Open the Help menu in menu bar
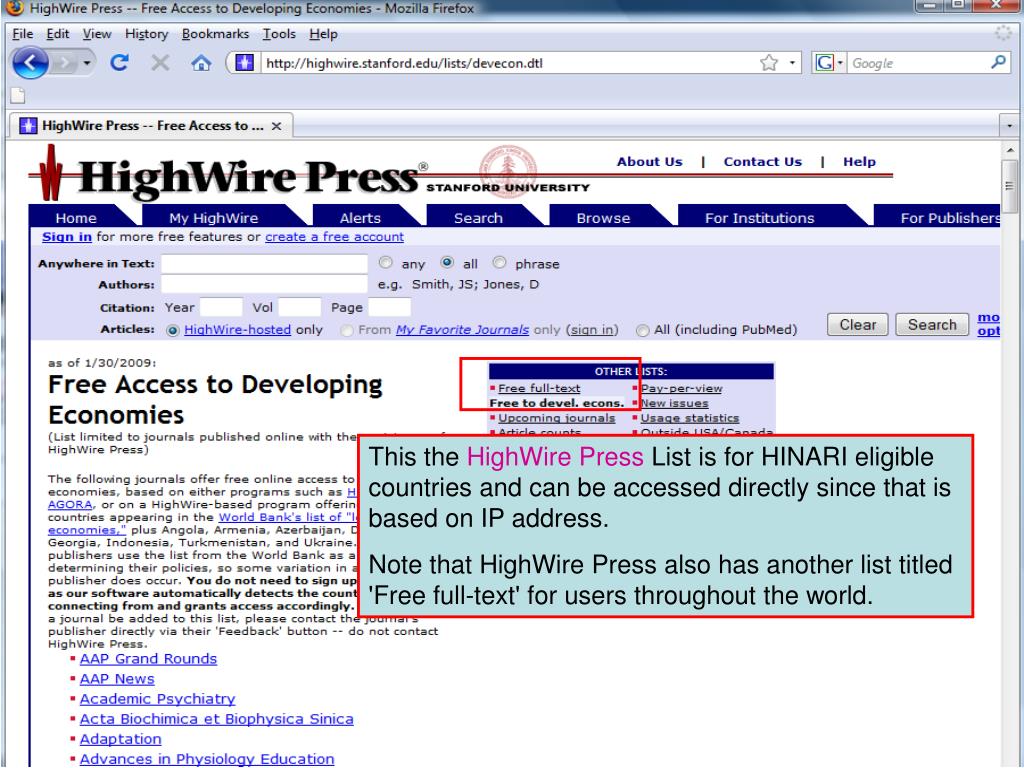 (323, 34)
